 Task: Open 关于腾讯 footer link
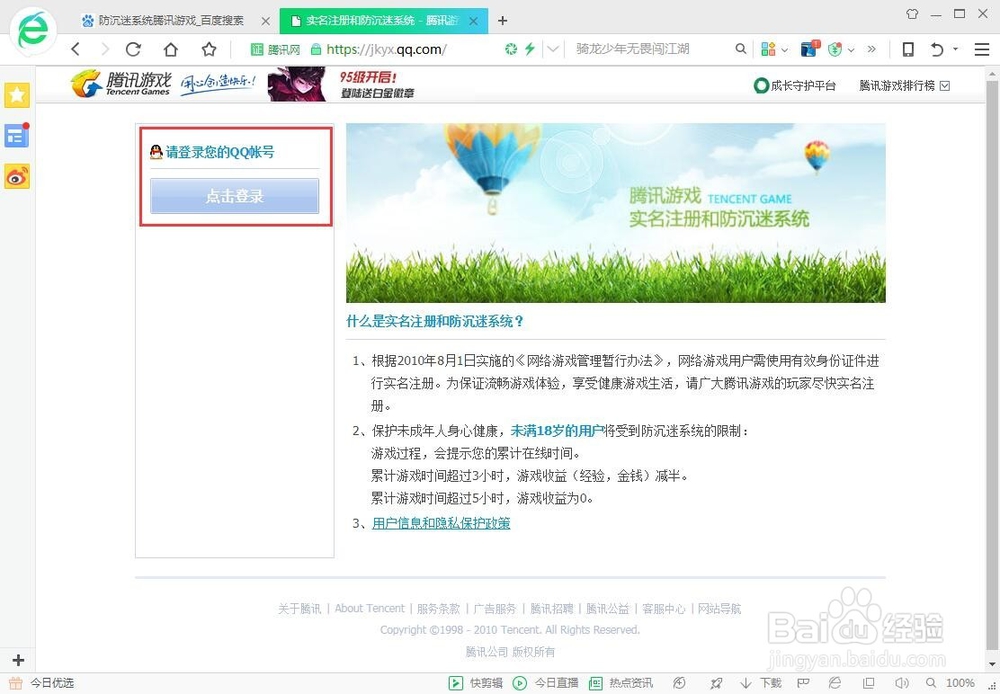click(x=299, y=609)
